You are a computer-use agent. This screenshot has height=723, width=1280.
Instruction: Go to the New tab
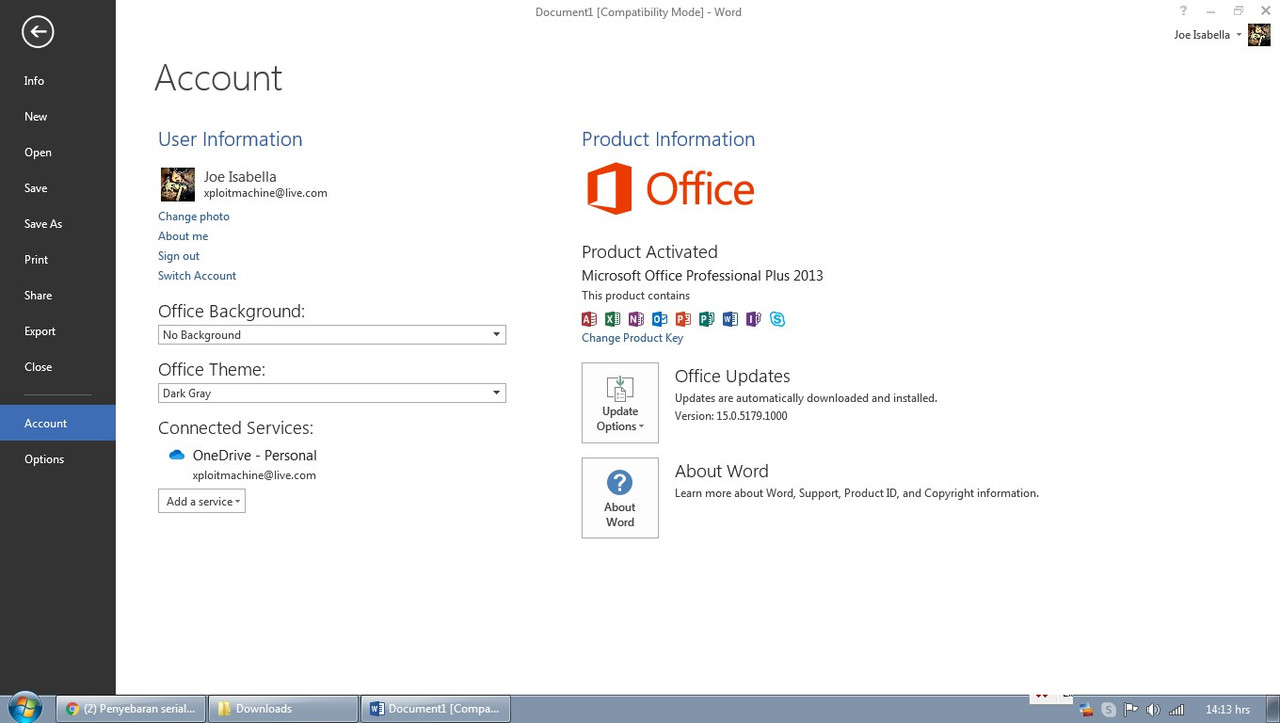pos(36,117)
